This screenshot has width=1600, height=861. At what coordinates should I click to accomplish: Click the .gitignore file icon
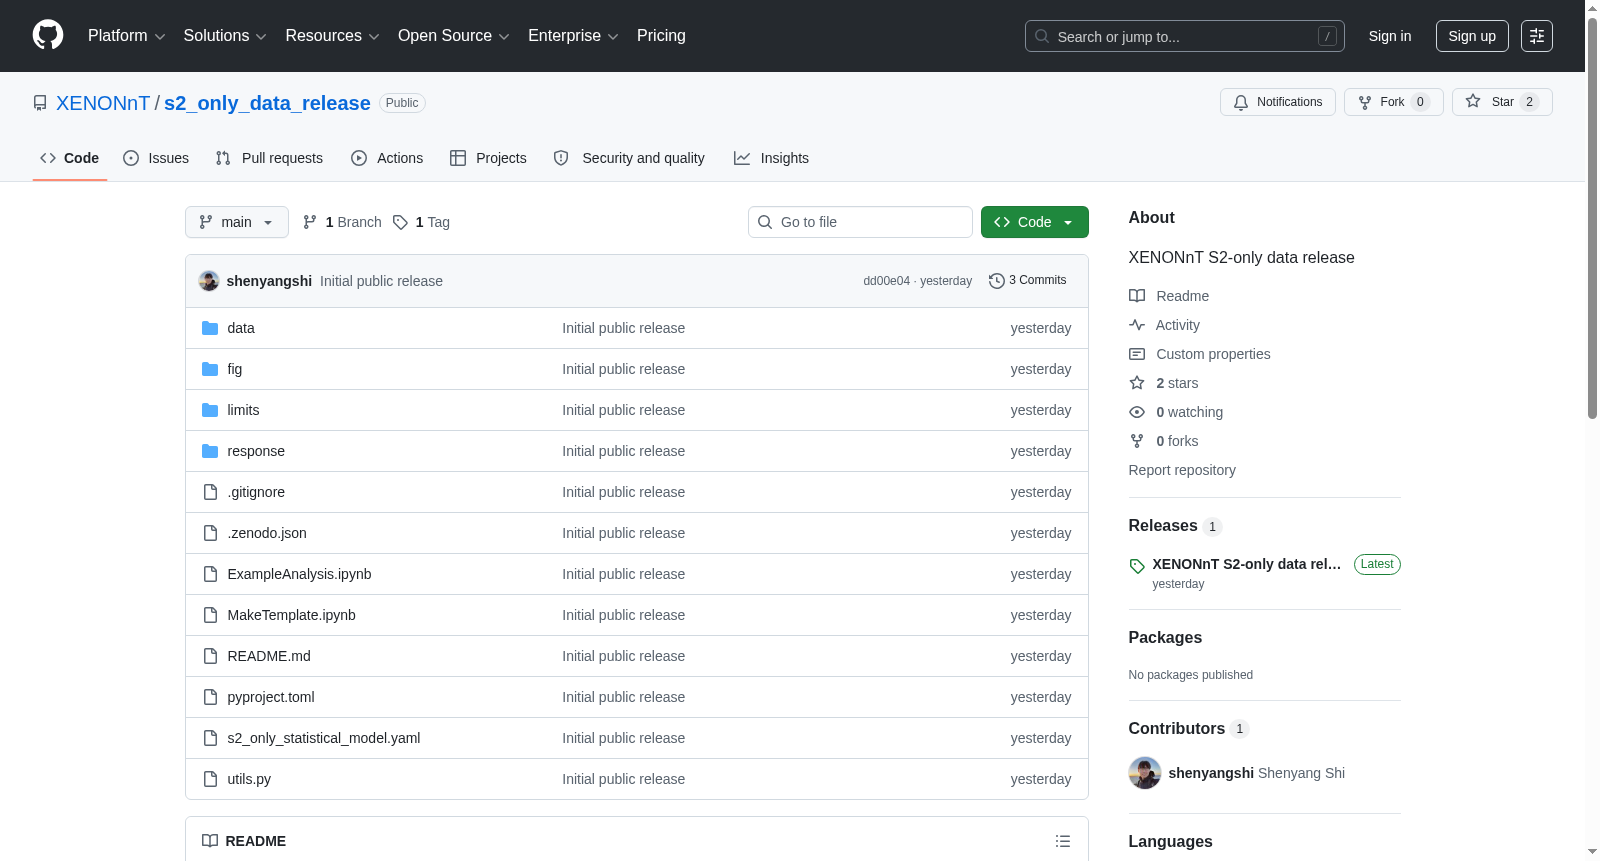tap(210, 492)
